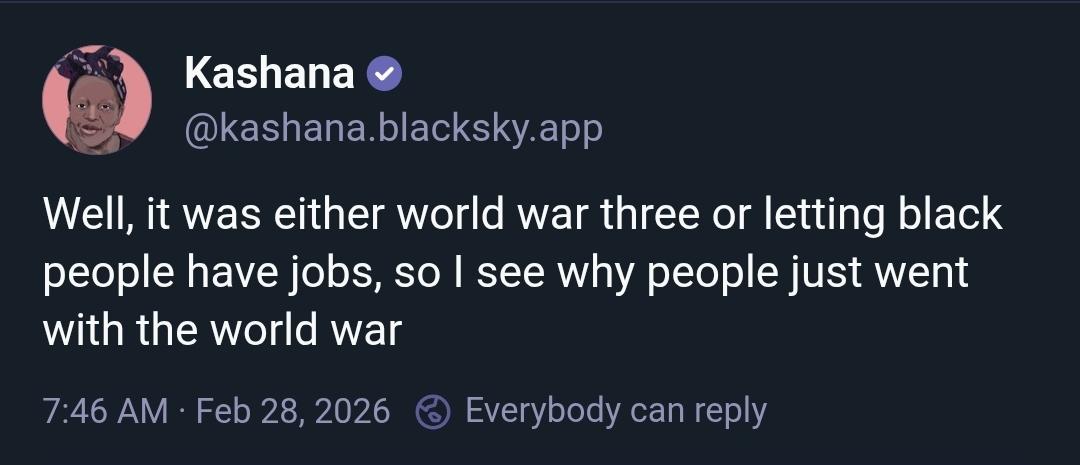The height and width of the screenshot is (465, 1080).
Task: Click the last line of the post text
Action: tap(222, 330)
